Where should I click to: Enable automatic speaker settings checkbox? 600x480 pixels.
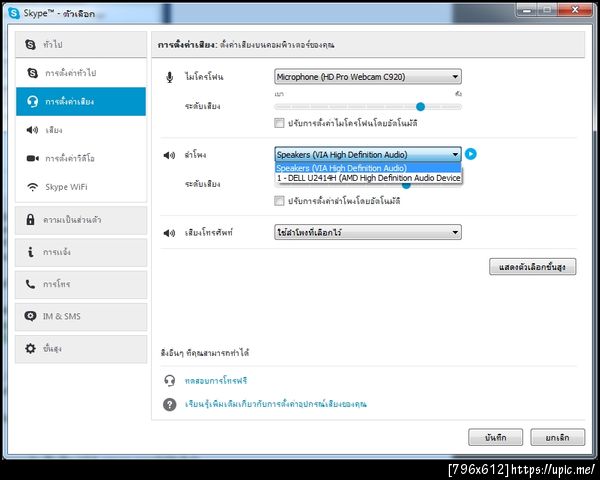coord(279,201)
